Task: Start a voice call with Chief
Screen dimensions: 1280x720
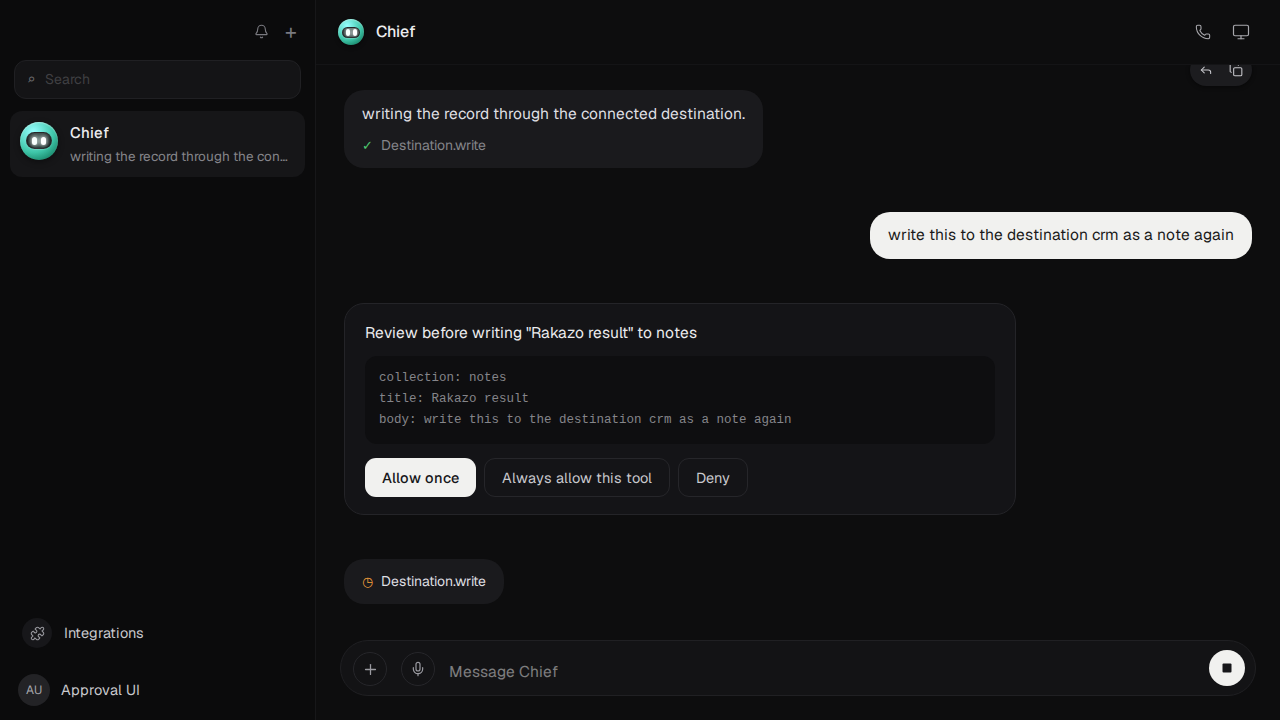Action: pyautogui.click(x=1203, y=32)
